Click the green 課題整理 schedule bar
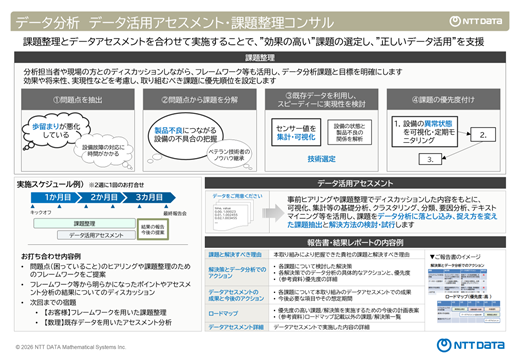Viewport: 520px width, 360px height. pos(84,223)
